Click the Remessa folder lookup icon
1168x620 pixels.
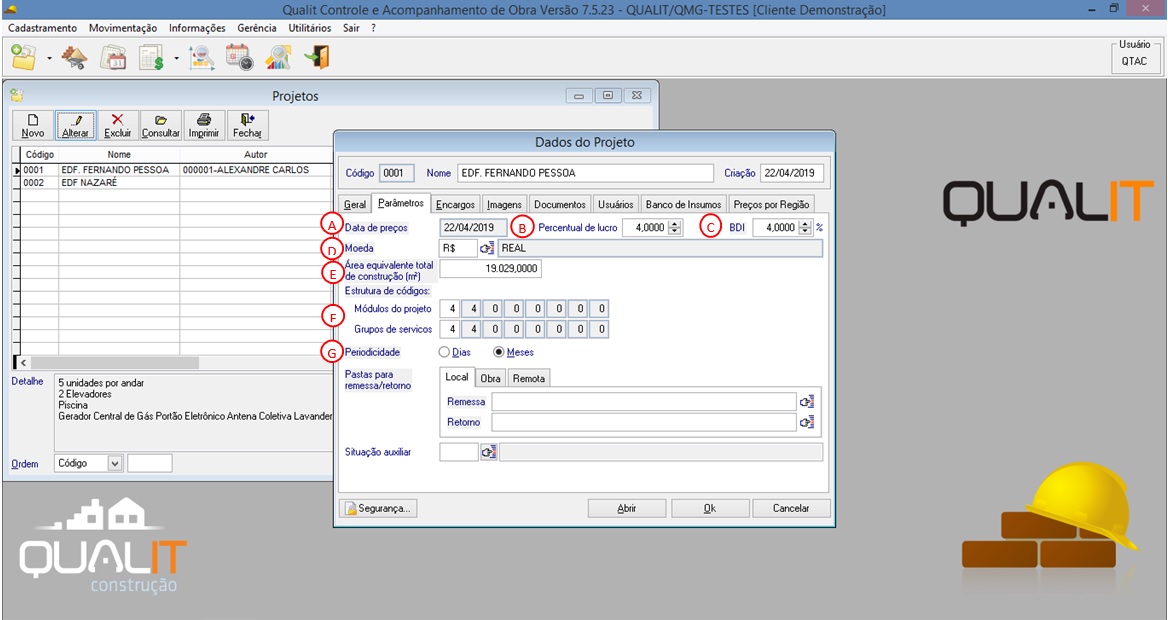pos(807,402)
